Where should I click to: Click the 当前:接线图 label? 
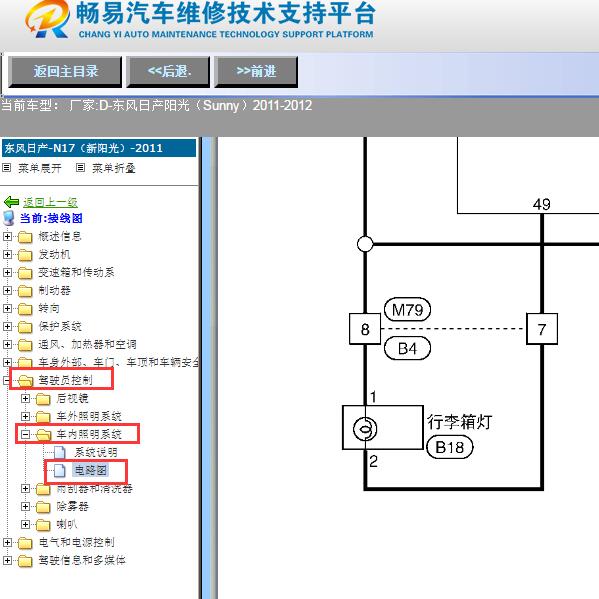51,218
